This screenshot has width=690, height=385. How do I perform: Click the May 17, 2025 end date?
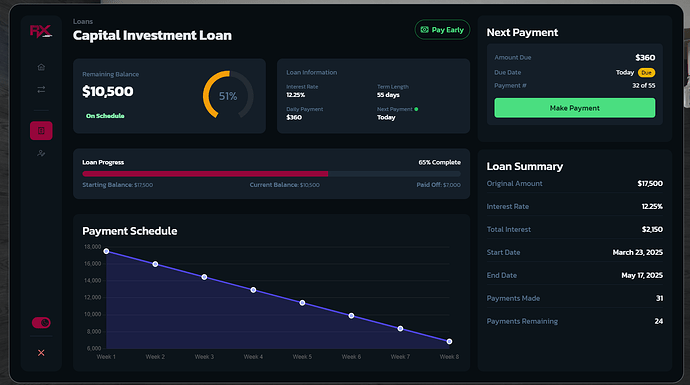642,275
